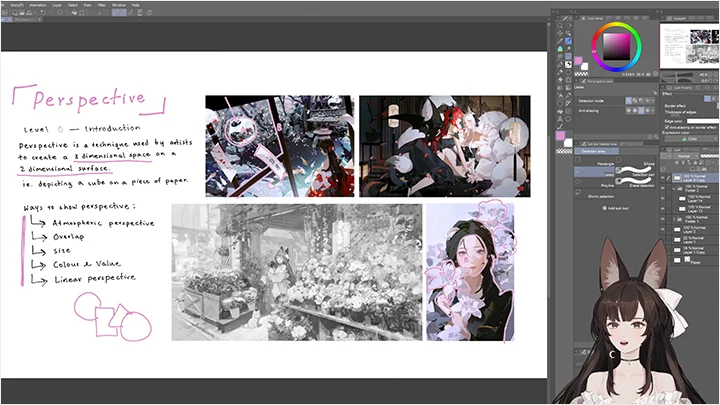
Task: Toggle visibility of Layer 2
Action: click(x=663, y=229)
